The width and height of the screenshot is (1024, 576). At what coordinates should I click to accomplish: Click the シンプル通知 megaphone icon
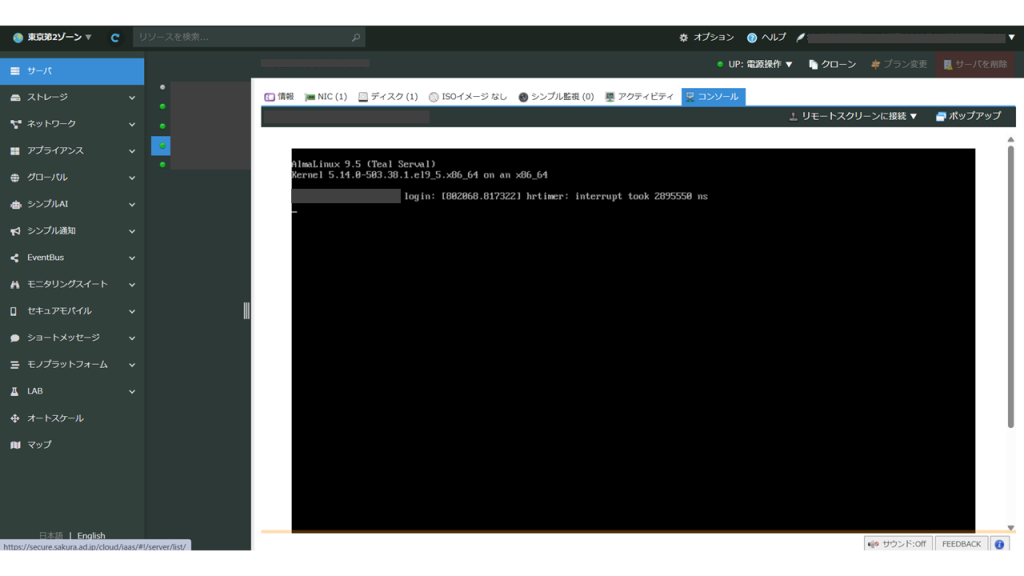15,231
